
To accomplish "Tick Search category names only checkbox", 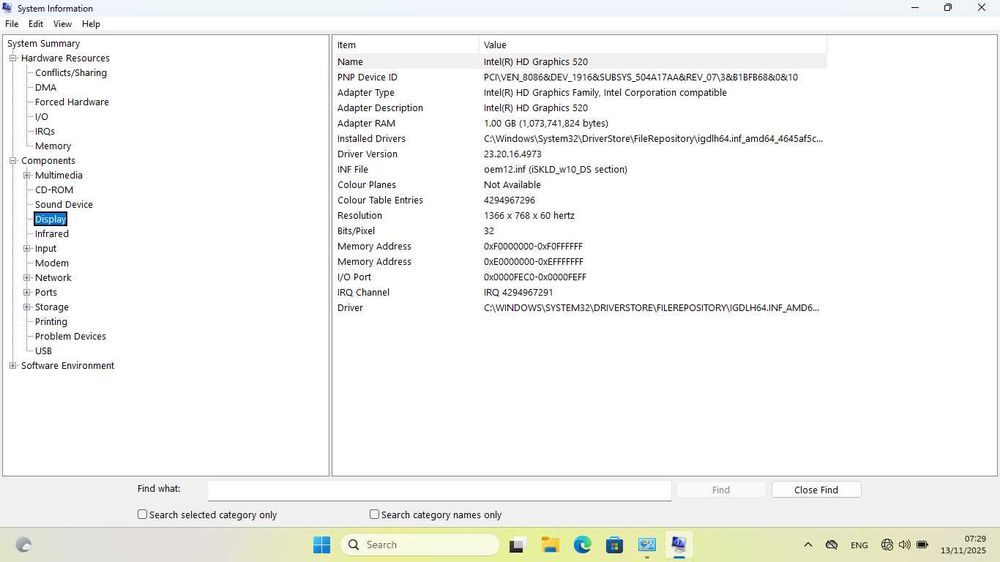I will [374, 514].
